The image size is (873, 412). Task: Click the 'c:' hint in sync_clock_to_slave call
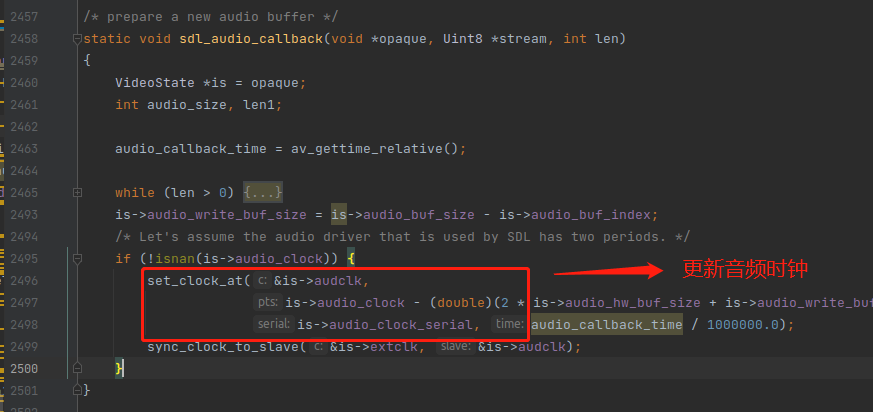[318, 346]
